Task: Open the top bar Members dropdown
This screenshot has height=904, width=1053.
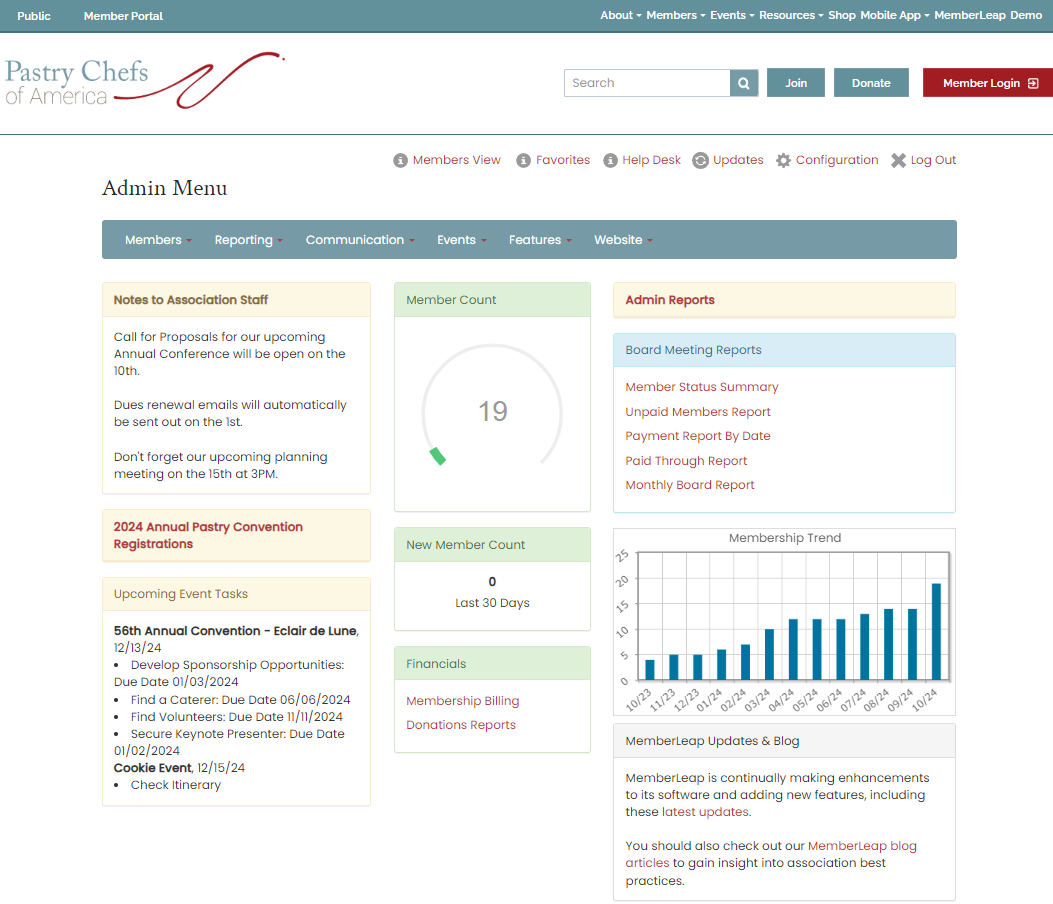Action: (x=676, y=15)
